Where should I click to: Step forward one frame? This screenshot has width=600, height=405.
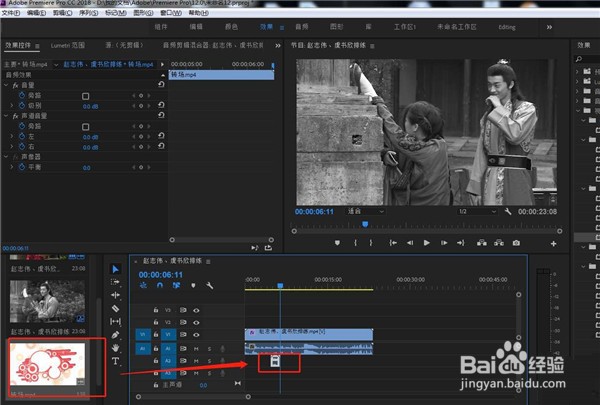[x=444, y=243]
